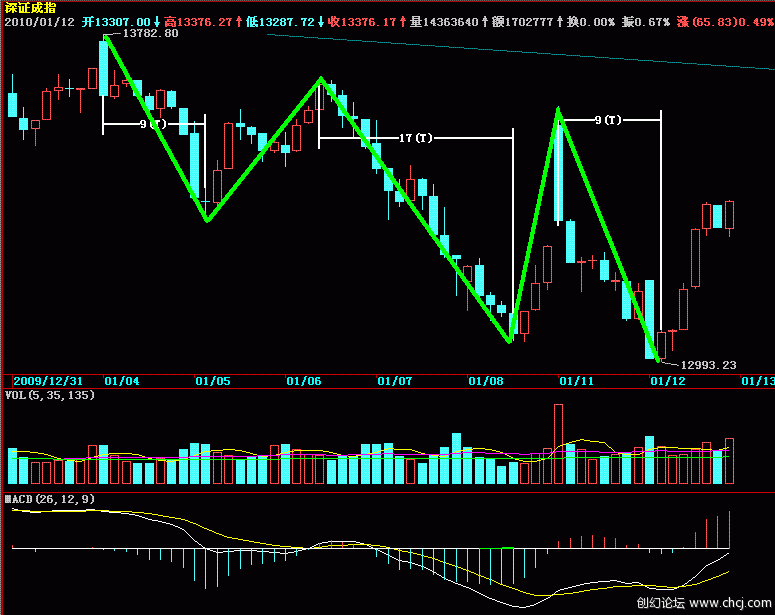775x615 pixels.
Task: Click the 13782.80 peak price label
Action: click(150, 33)
